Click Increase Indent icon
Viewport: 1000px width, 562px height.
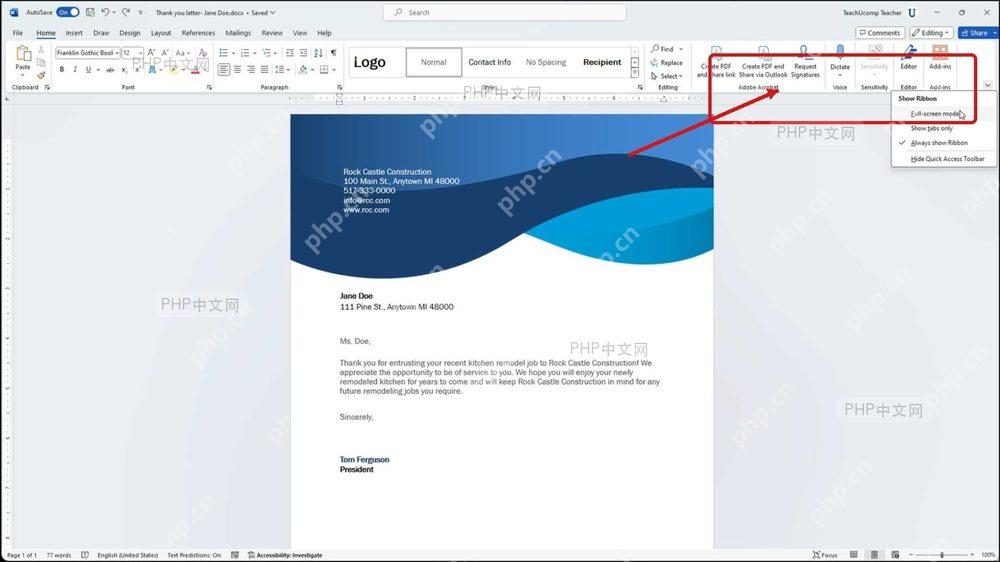[304, 53]
